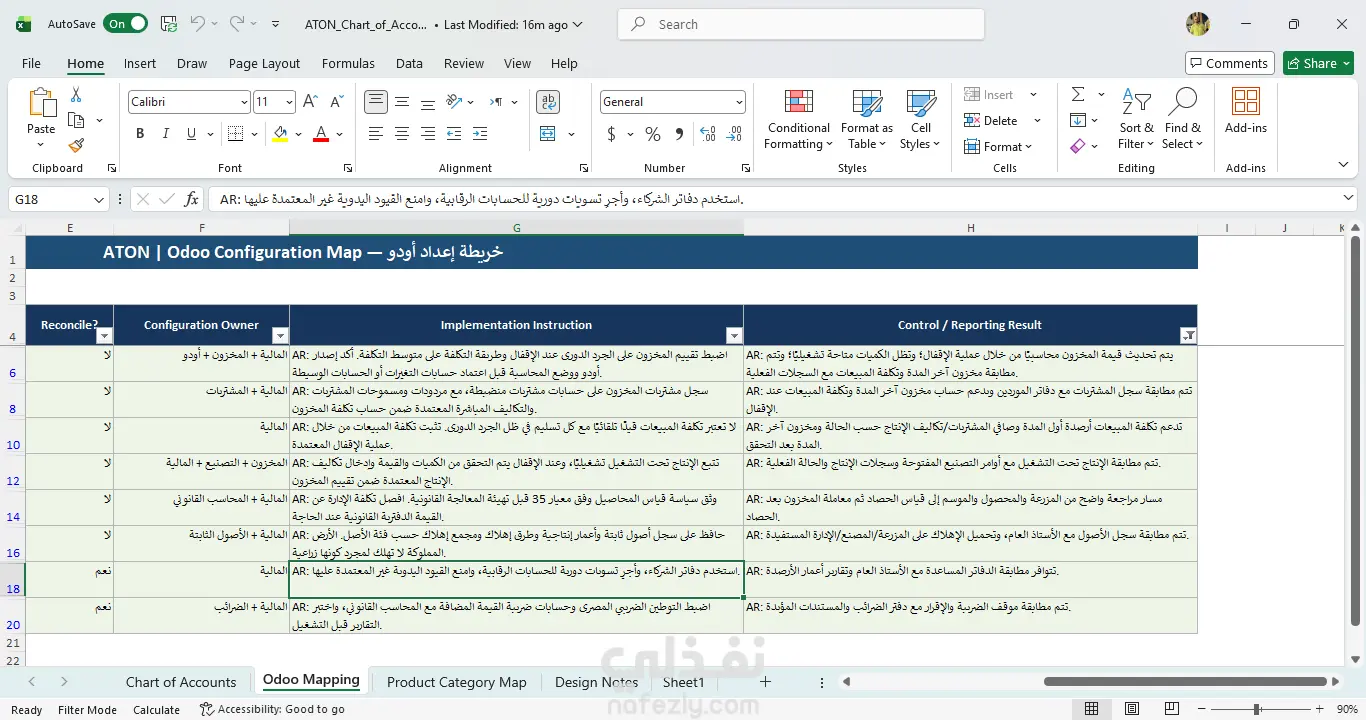Viewport: 1366px width, 720px height.
Task: Apply Italic formatting
Action: tap(165, 133)
